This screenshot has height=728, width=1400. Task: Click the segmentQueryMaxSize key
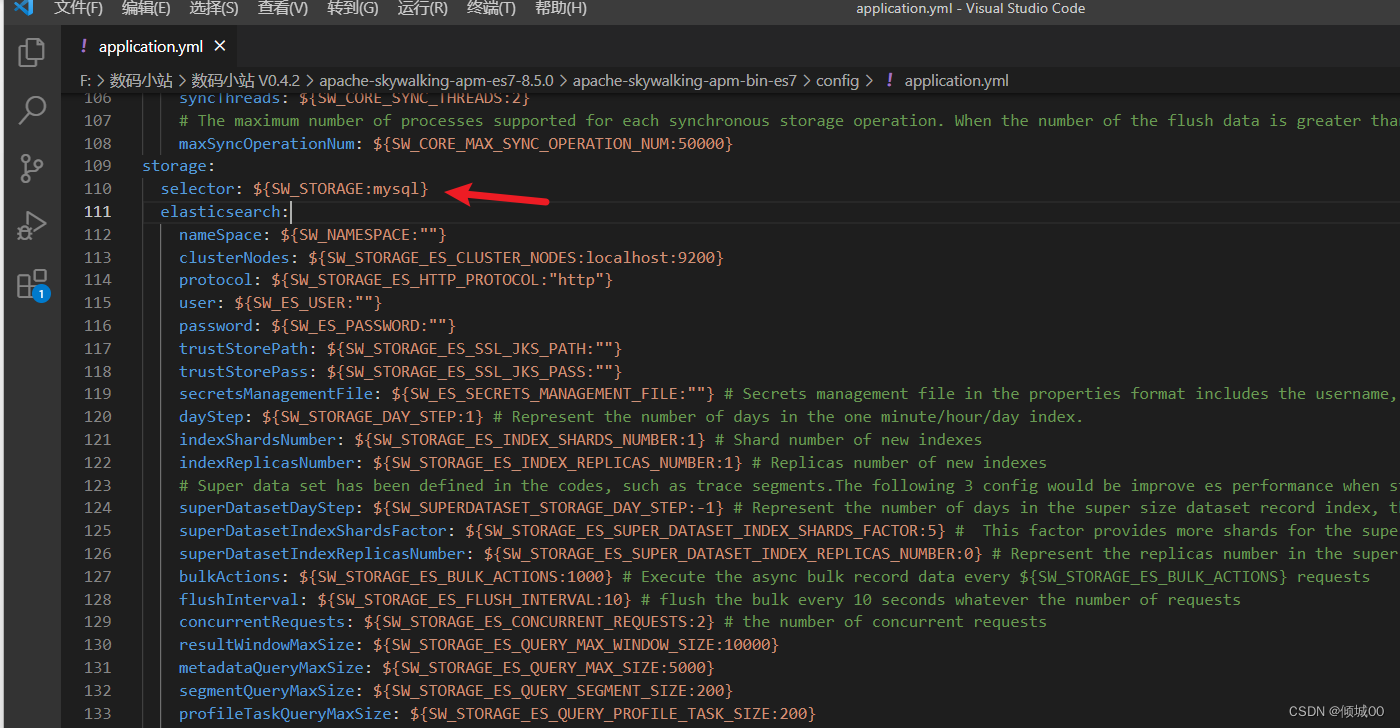tap(266, 691)
